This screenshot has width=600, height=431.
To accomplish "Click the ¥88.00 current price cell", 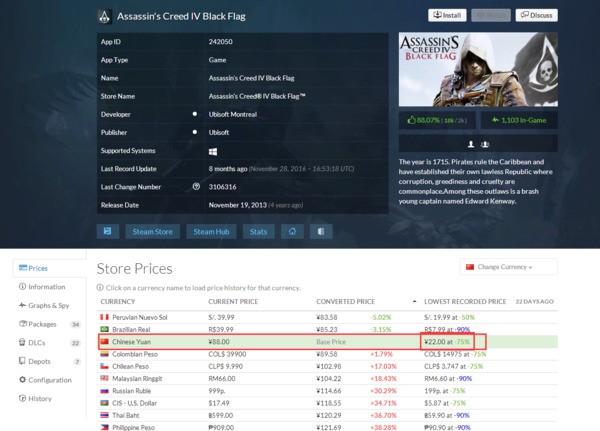I will click(219, 342).
